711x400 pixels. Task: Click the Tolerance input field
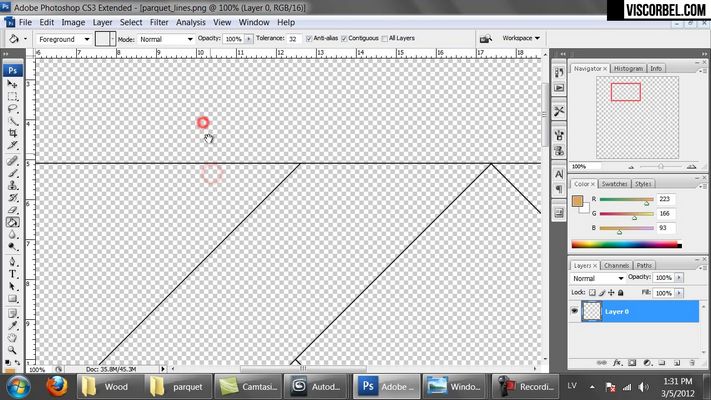tap(293, 39)
